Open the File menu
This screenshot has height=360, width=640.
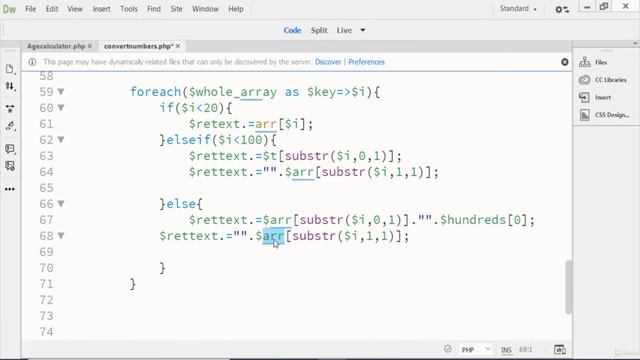click(31, 9)
